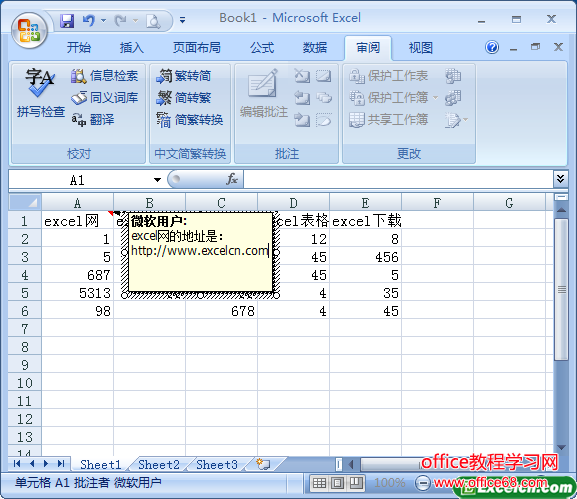Toggle show all comments icon
Viewport: 577px width, 499px height.
[x=324, y=98]
